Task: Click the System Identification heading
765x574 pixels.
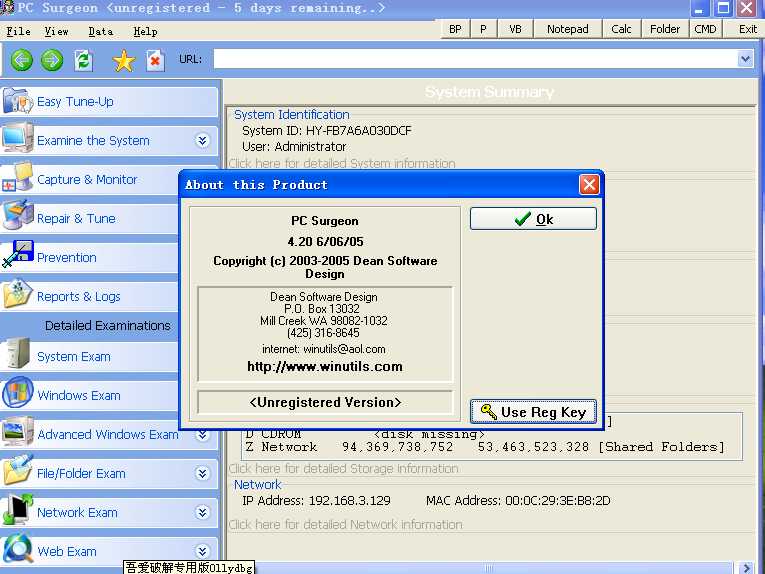Action: (x=292, y=115)
